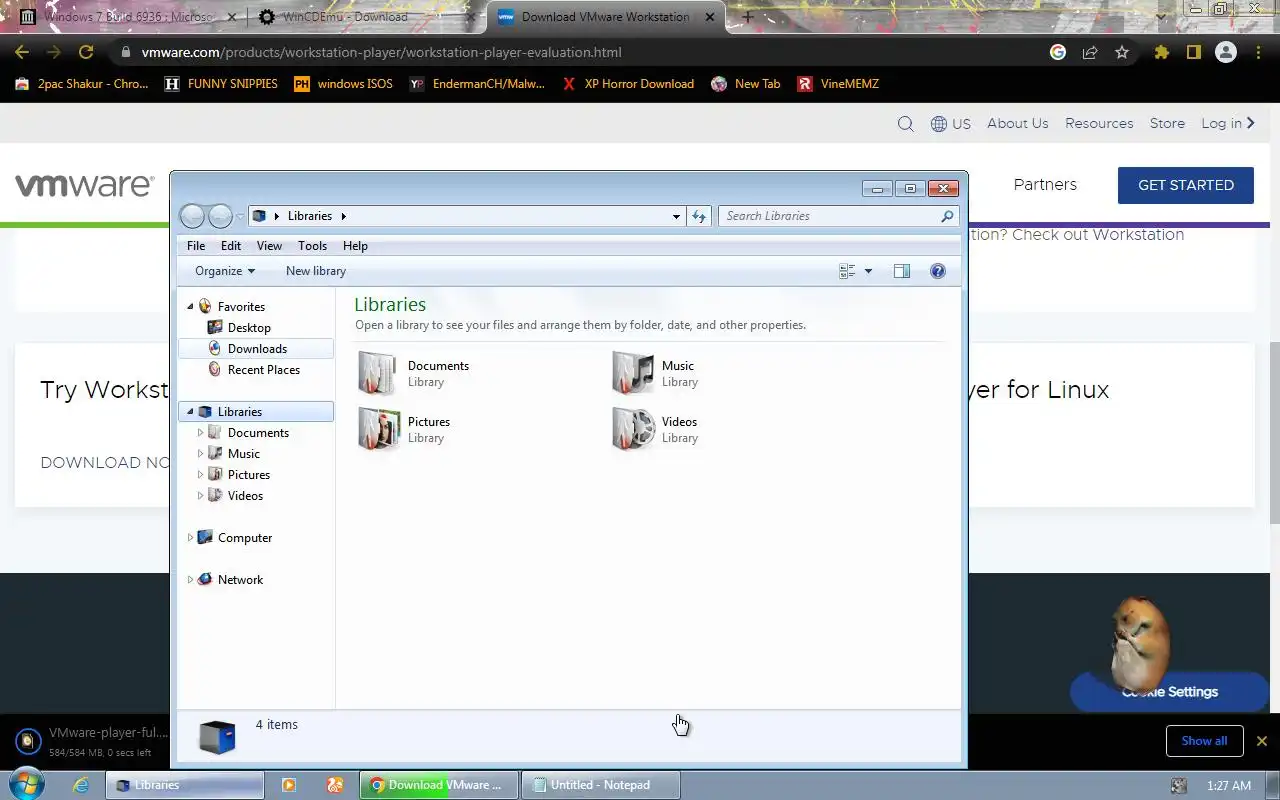Open Explorer help question-mark icon
Image resolution: width=1280 pixels, height=800 pixels.
click(938, 271)
